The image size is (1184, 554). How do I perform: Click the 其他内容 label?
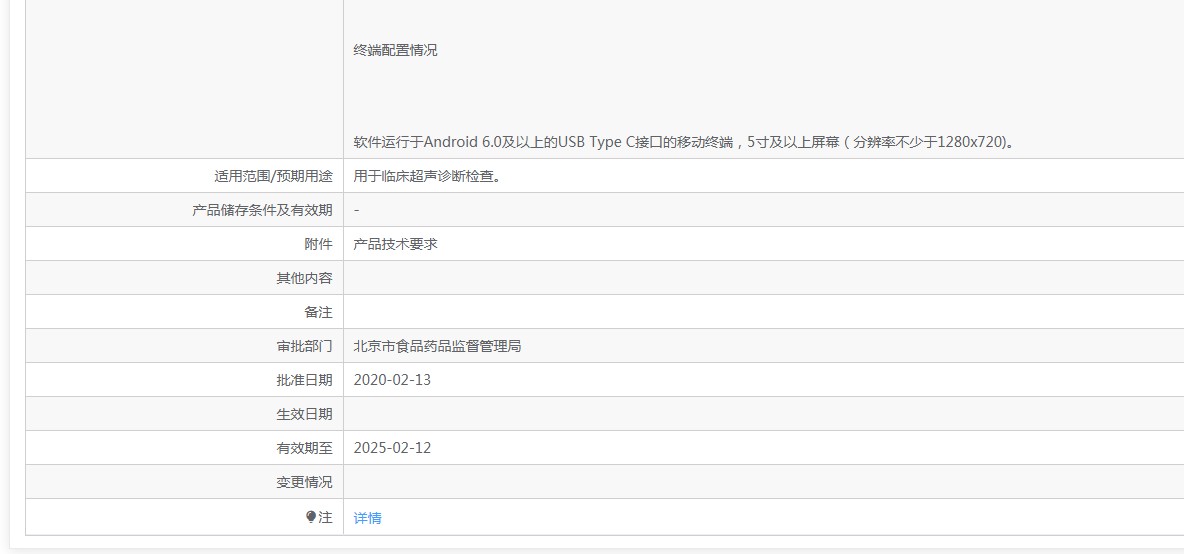pos(304,278)
